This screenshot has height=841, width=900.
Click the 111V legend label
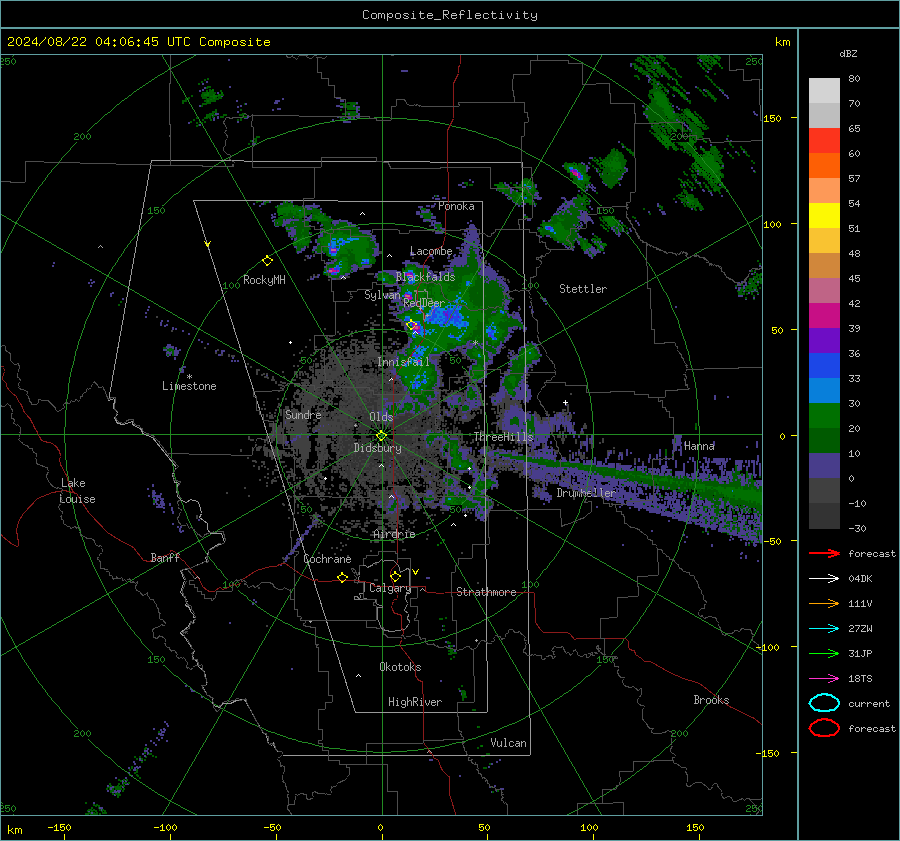(860, 603)
